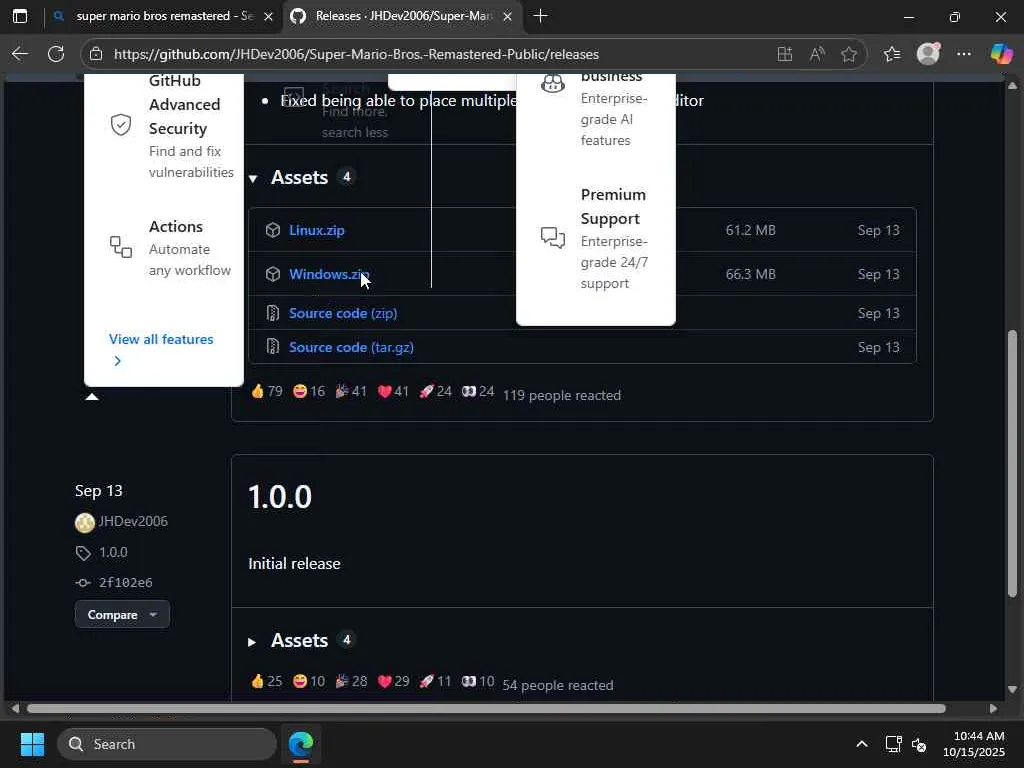Open the Copilot sidebar icon

click(1001, 54)
